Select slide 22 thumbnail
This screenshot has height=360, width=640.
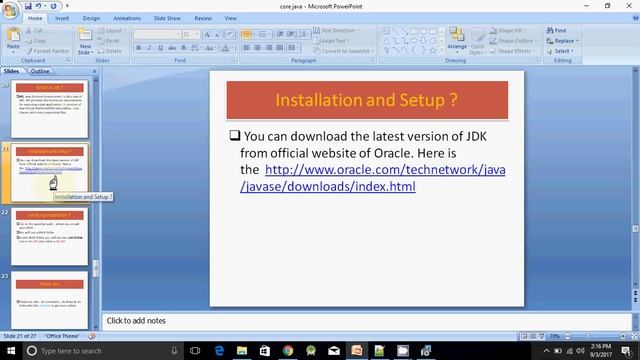(49, 237)
